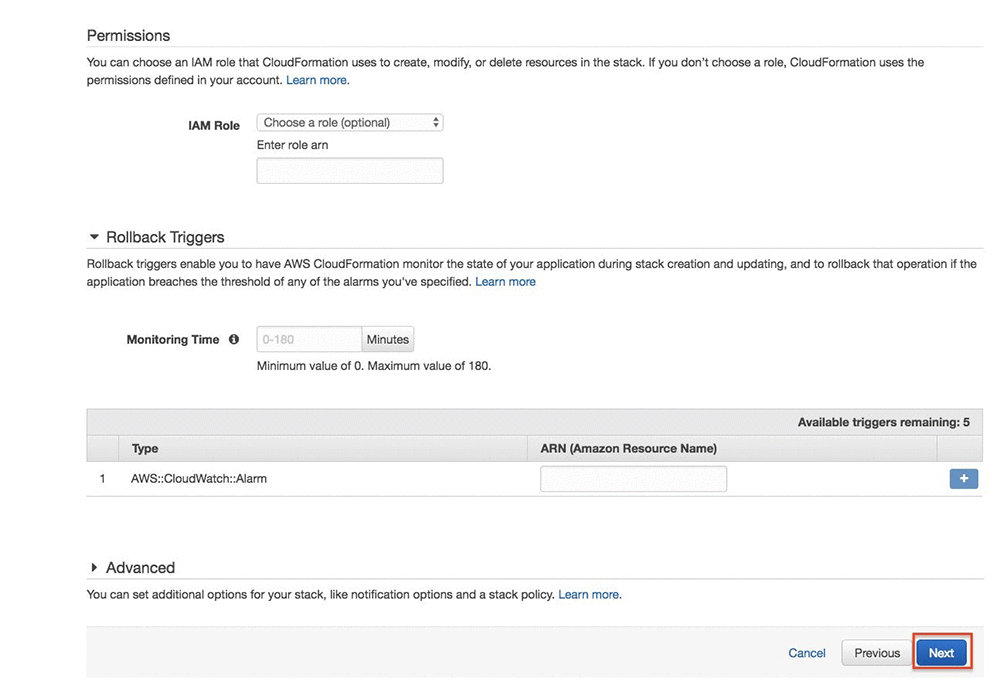Click the Monitoring Time label
Image resolution: width=1000 pixels, height=699 pixels.
click(173, 339)
